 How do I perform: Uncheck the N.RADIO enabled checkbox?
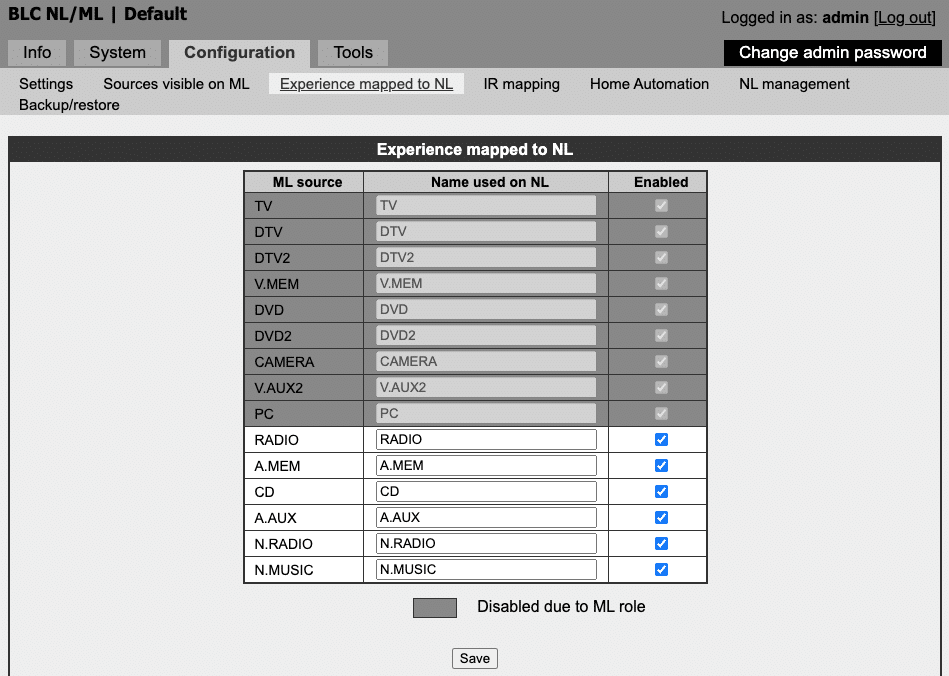661,543
